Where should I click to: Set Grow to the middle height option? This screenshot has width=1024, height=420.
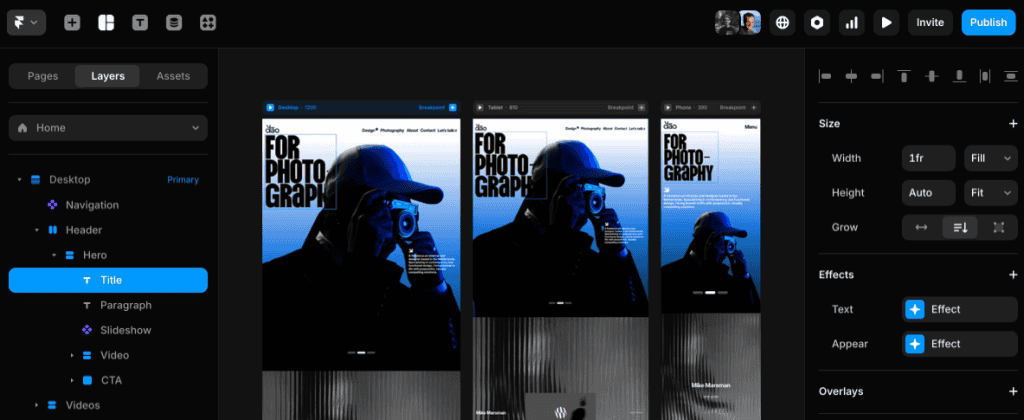[960, 227]
